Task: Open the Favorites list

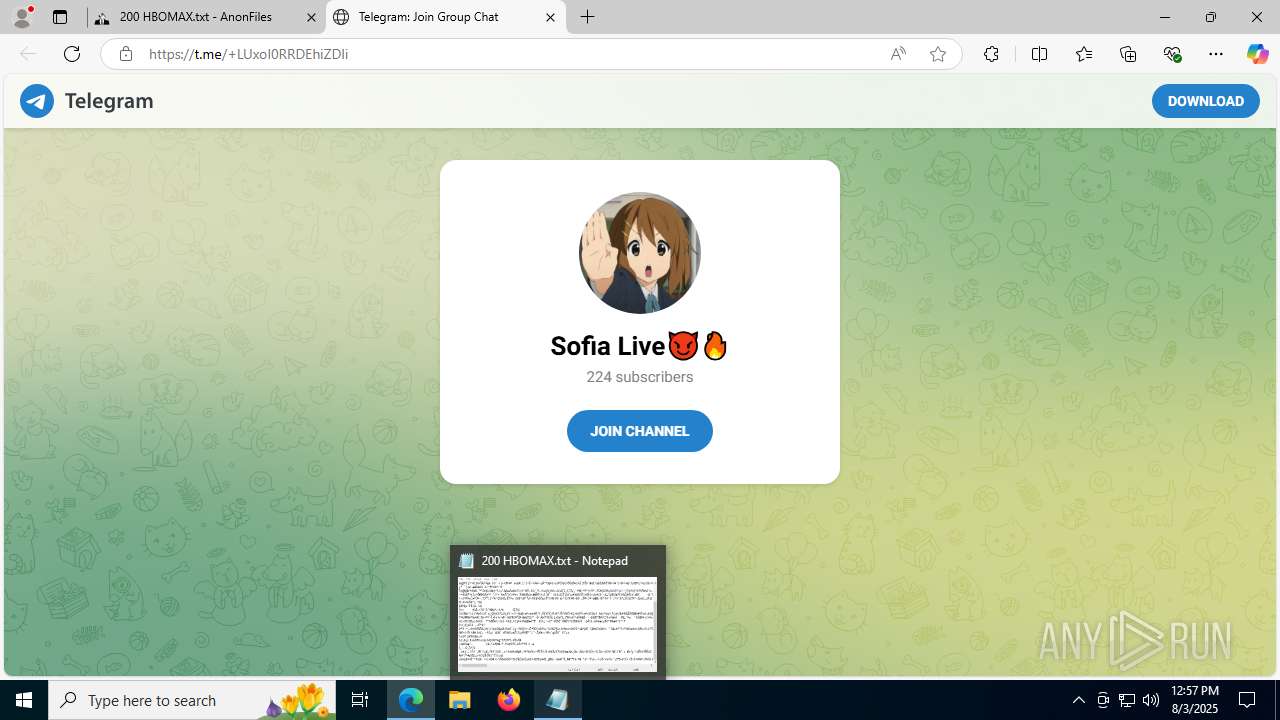Action: pos(1084,54)
